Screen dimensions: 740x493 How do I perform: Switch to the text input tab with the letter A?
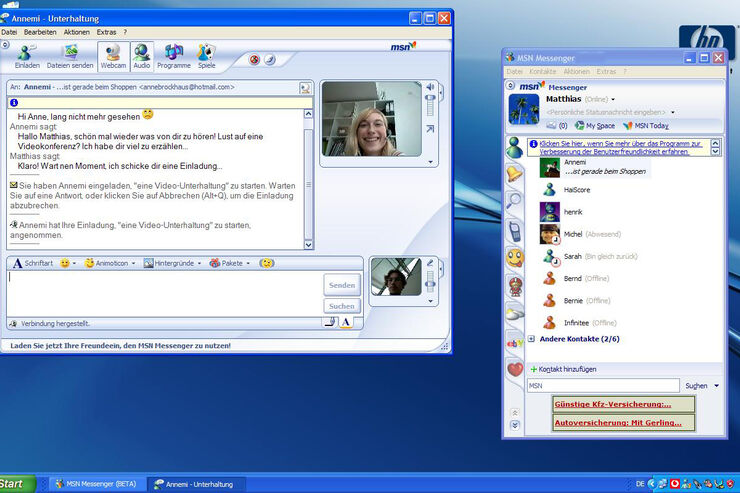[346, 322]
